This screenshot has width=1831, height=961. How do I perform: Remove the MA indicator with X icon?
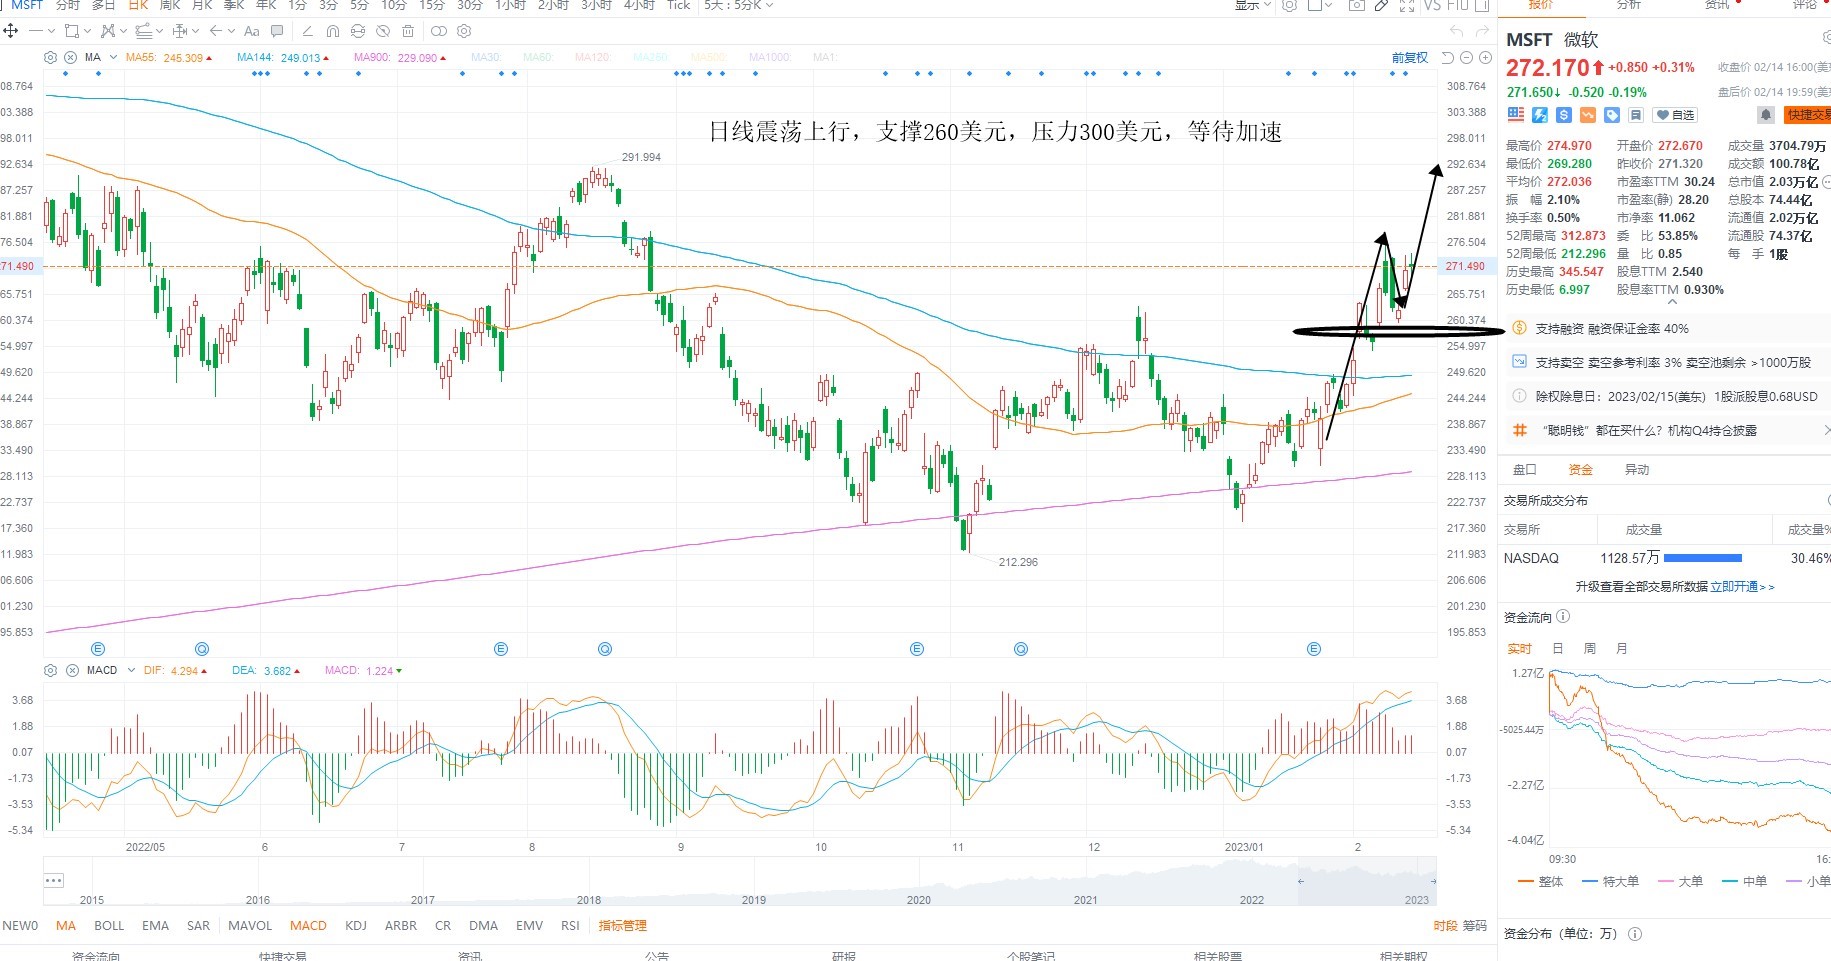click(x=70, y=57)
